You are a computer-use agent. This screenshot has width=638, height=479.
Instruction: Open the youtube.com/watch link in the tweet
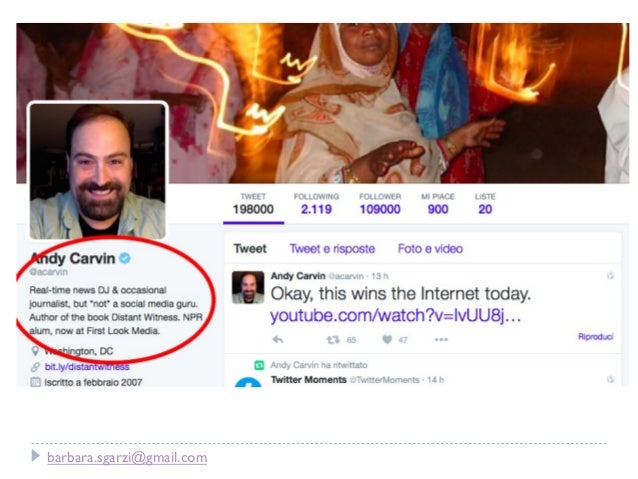(395, 316)
